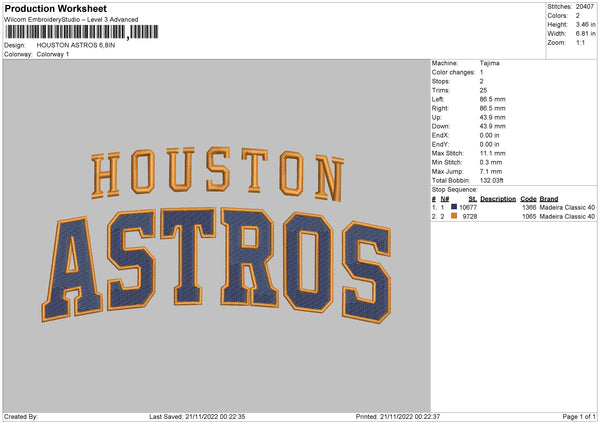Click the 'St.' column header

(473, 199)
